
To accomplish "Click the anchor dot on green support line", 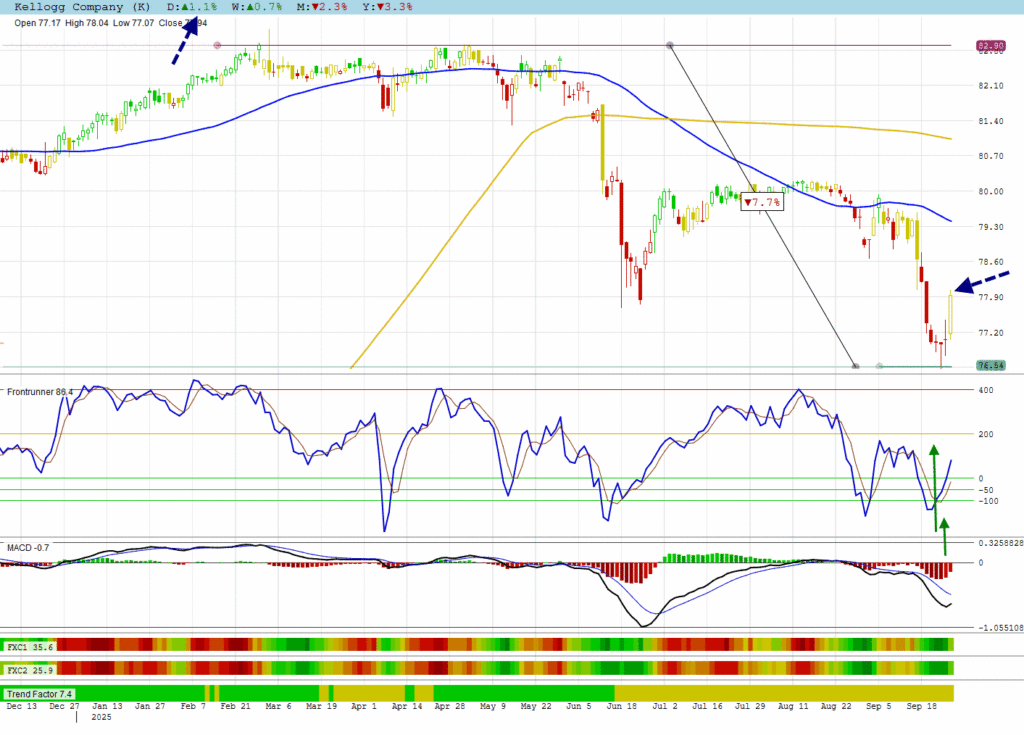I will coord(879,366).
